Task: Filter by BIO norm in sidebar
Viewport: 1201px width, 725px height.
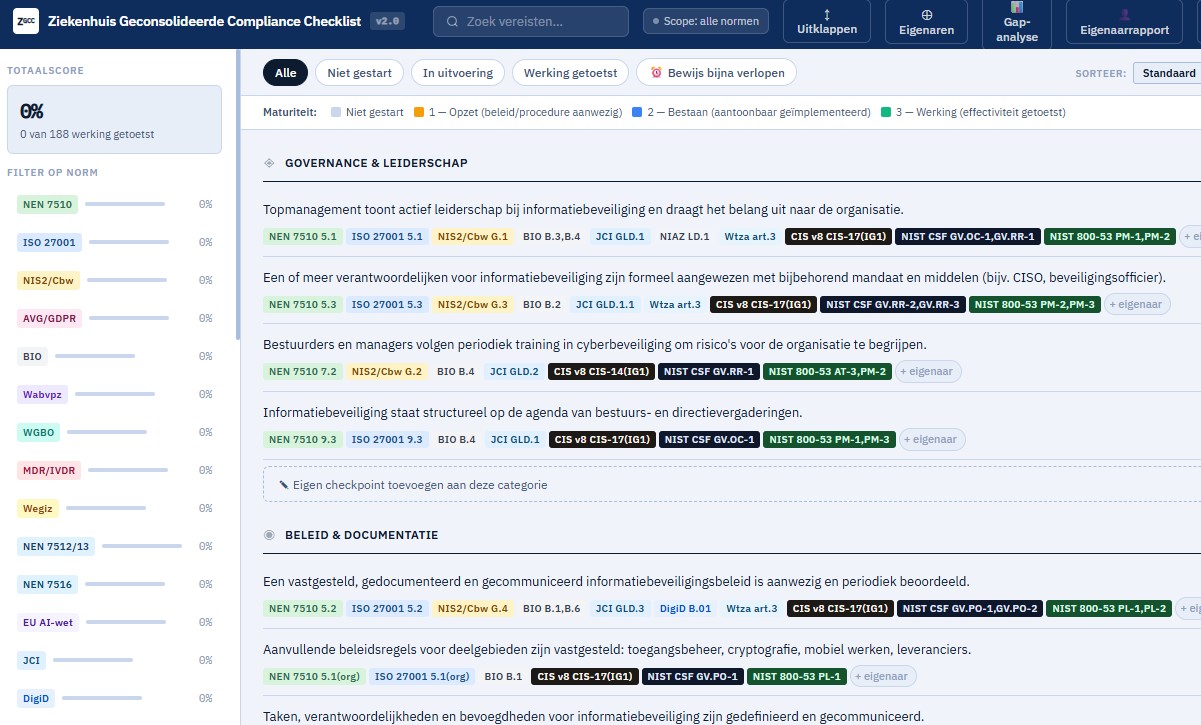Action: (x=32, y=356)
